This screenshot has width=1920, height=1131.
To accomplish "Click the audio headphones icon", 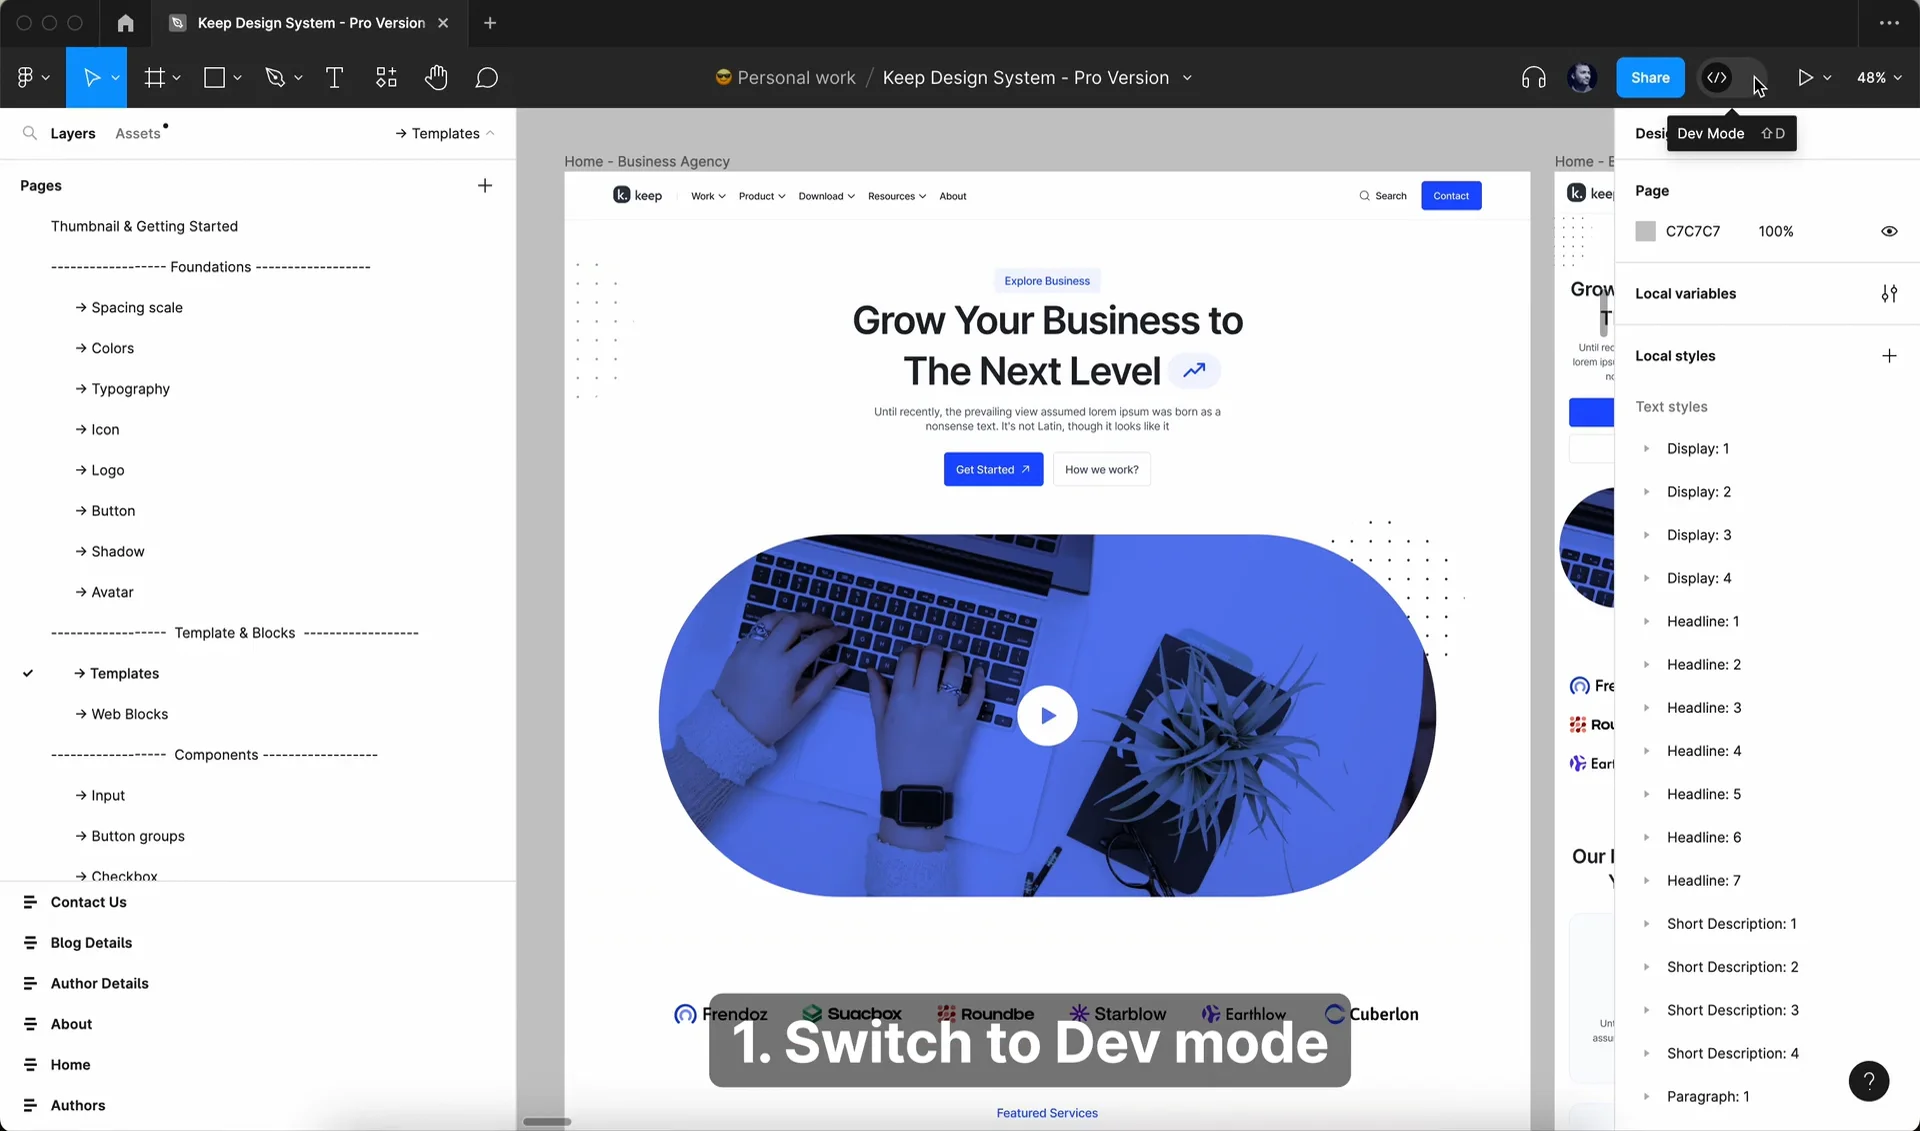I will 1533,77.
